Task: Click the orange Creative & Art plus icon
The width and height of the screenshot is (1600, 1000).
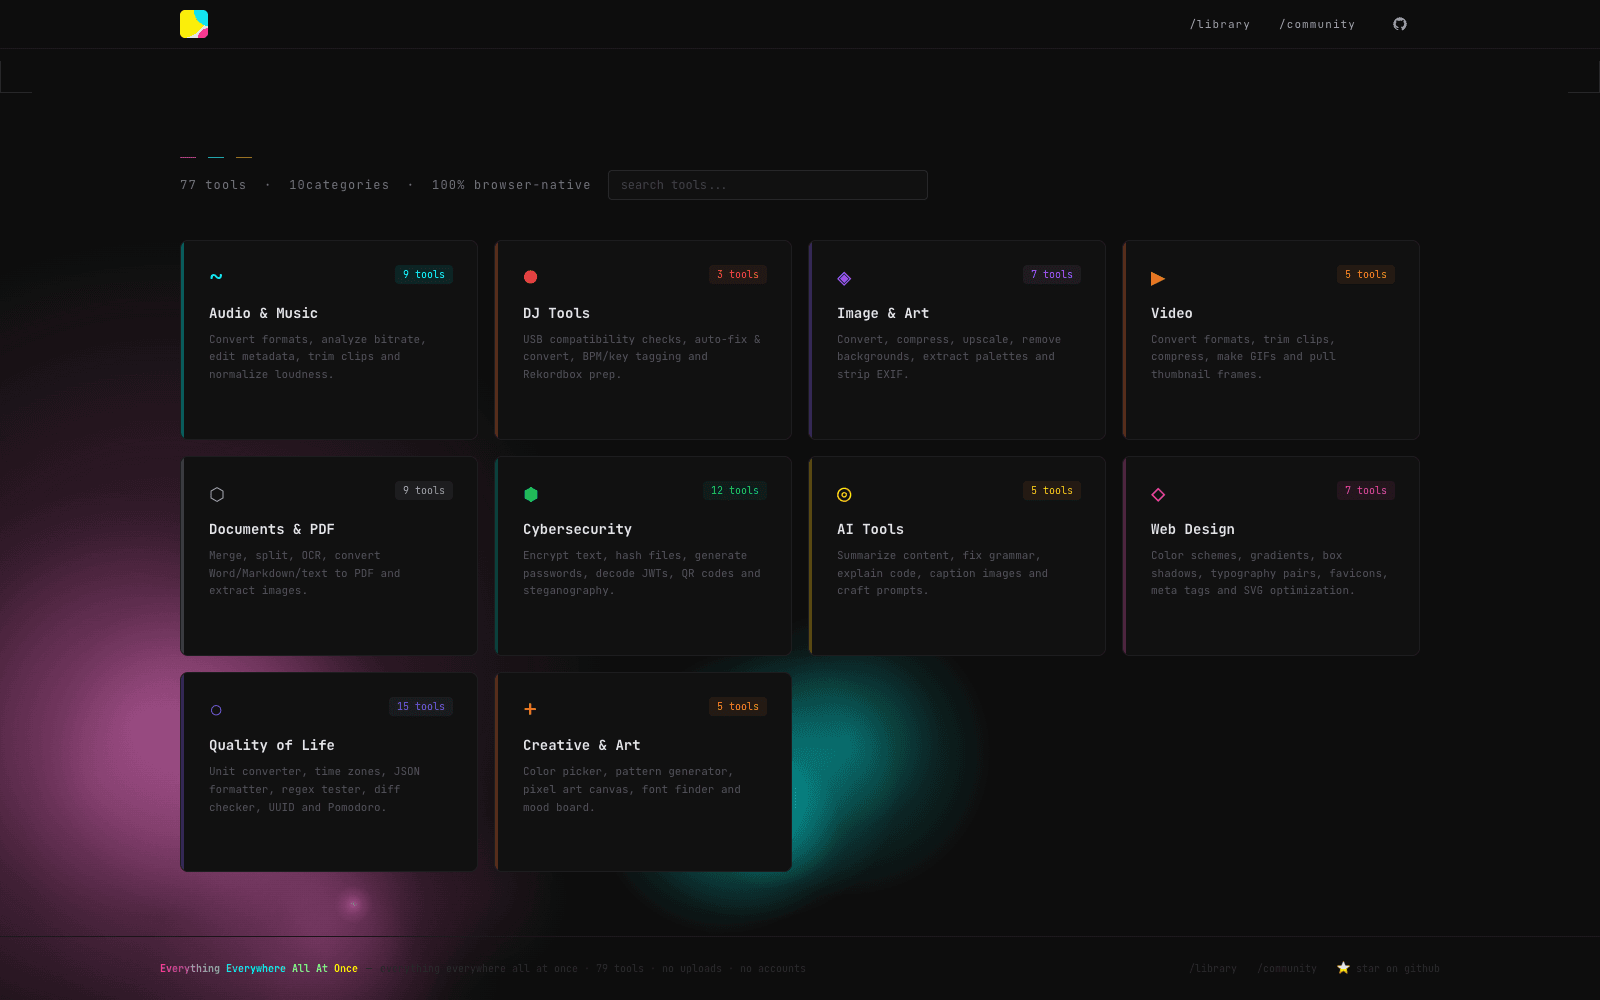Action: 530,709
